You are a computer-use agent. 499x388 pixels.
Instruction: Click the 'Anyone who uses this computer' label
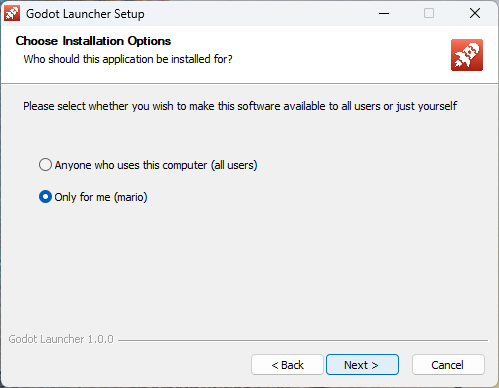pyautogui.click(x=156, y=165)
